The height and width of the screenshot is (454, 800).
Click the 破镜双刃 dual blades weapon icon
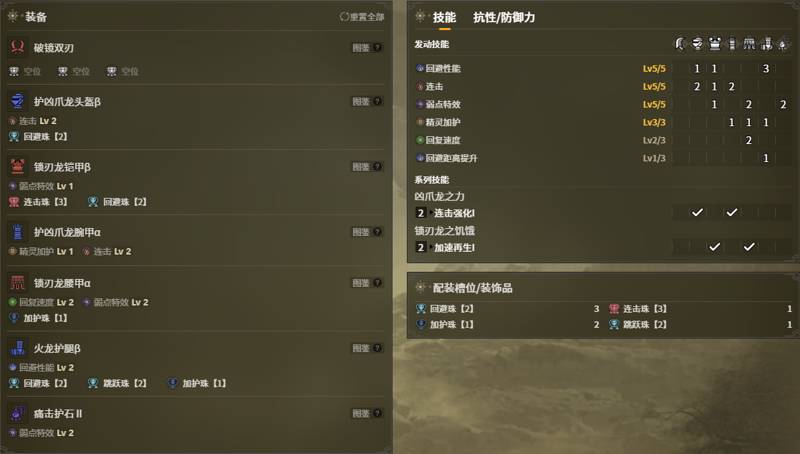click(17, 47)
